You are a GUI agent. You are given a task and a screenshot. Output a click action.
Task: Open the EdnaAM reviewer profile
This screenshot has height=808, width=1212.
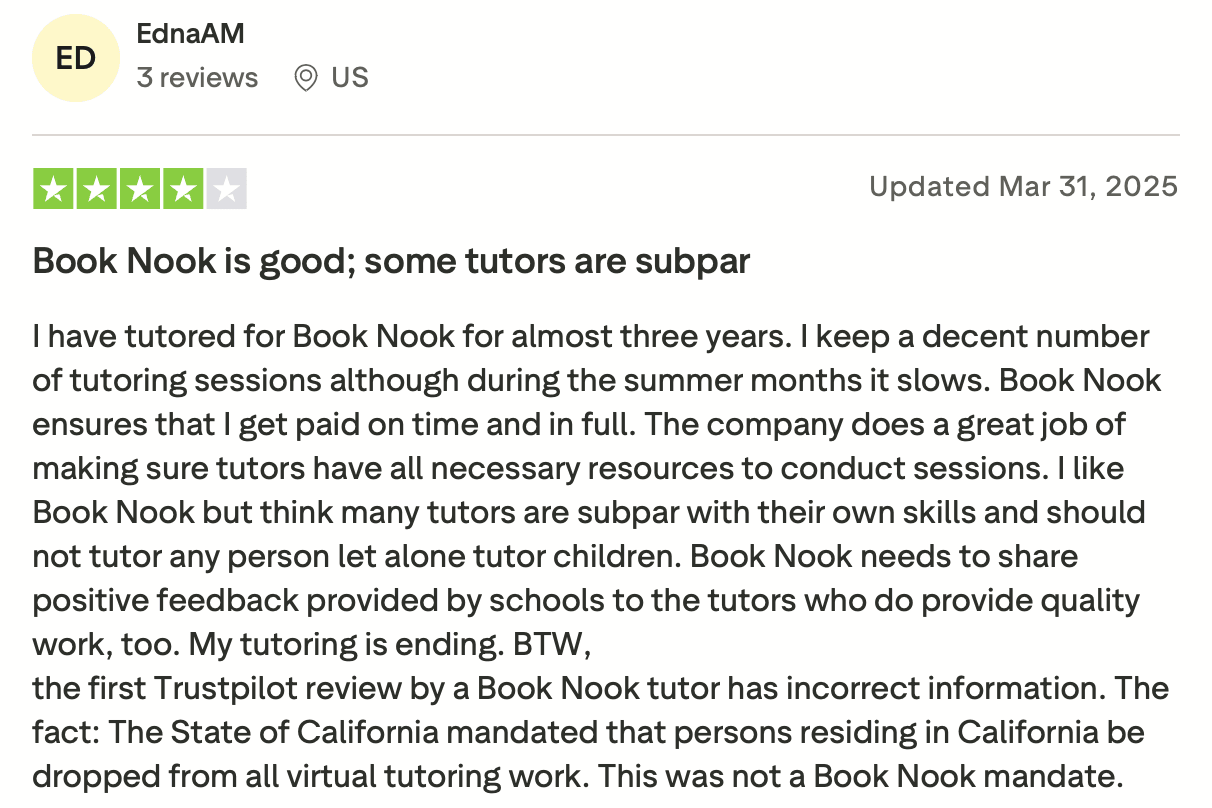coord(190,34)
